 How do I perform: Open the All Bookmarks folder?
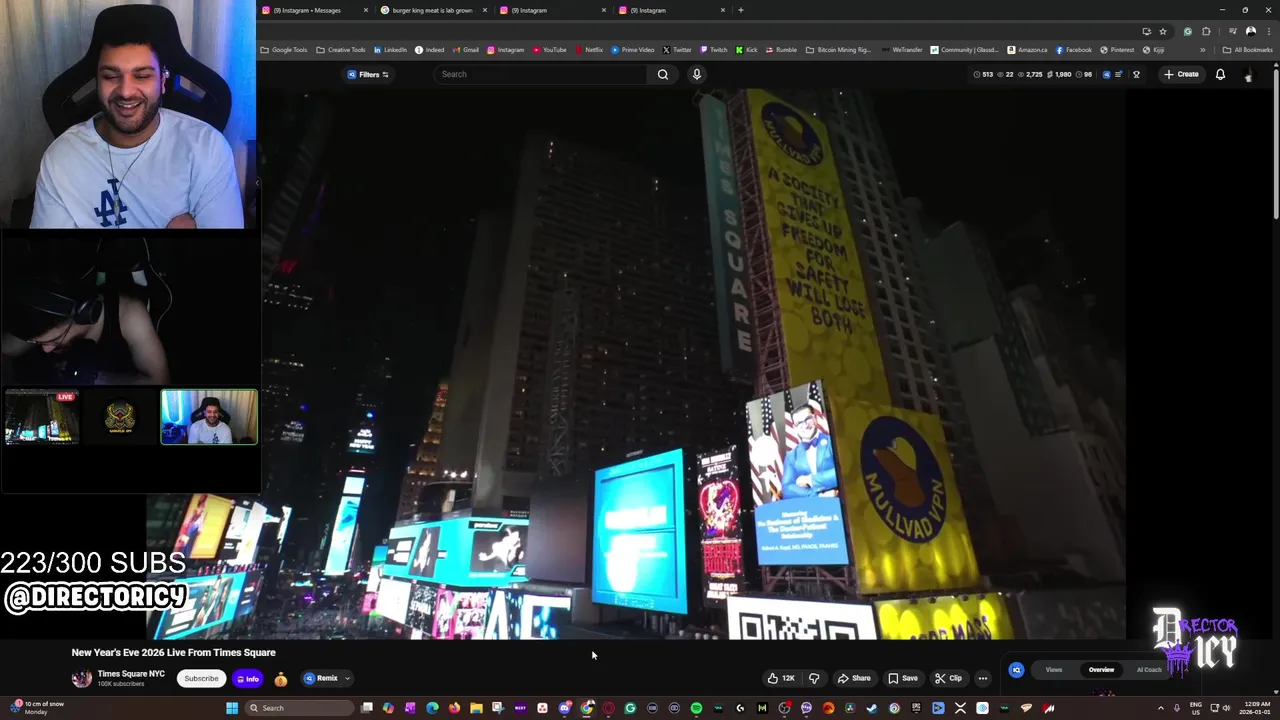1247,50
